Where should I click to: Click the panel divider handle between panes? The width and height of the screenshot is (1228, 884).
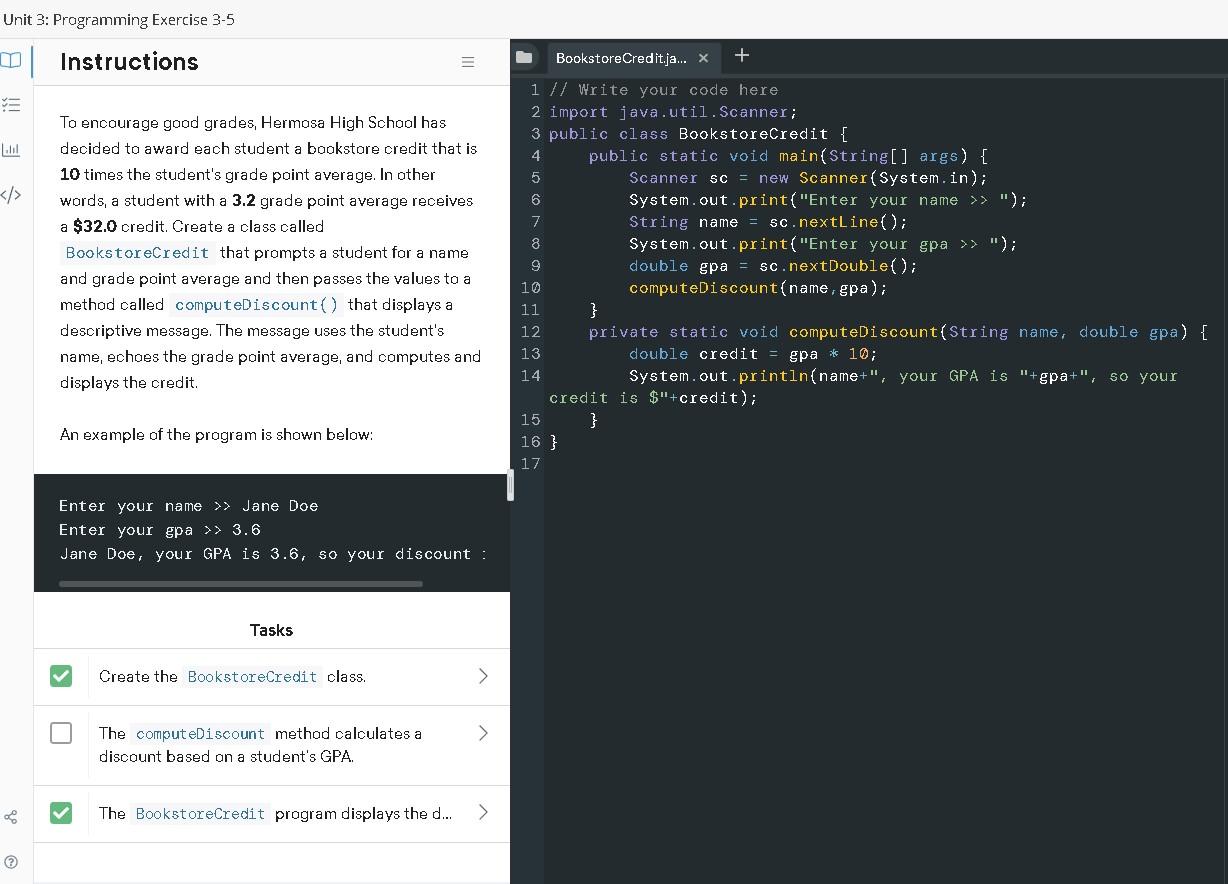[511, 486]
